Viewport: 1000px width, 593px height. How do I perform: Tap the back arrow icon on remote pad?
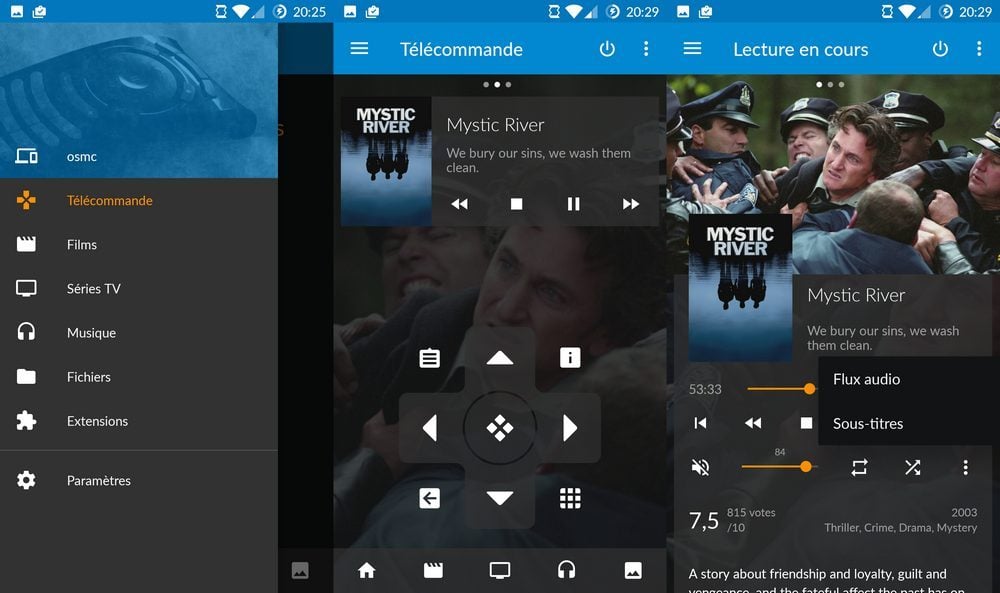coord(429,498)
